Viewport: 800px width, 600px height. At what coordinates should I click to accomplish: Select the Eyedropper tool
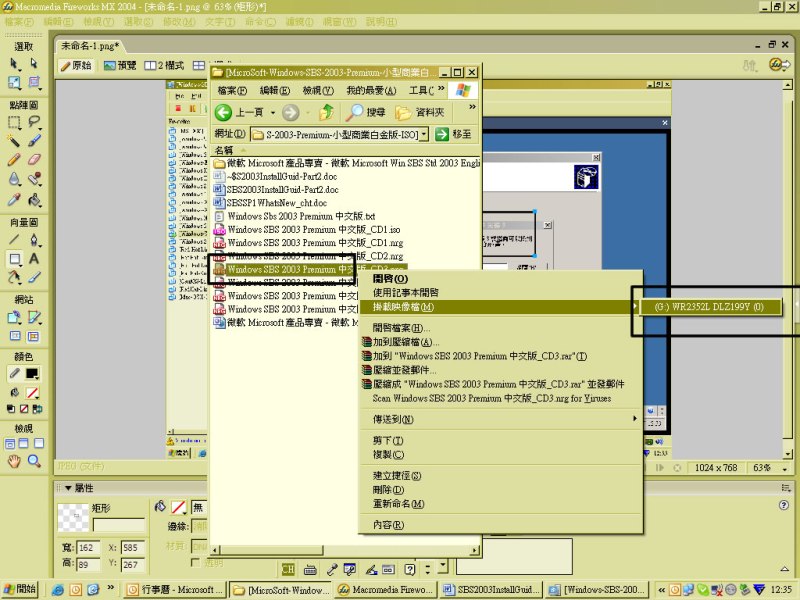pos(14,199)
